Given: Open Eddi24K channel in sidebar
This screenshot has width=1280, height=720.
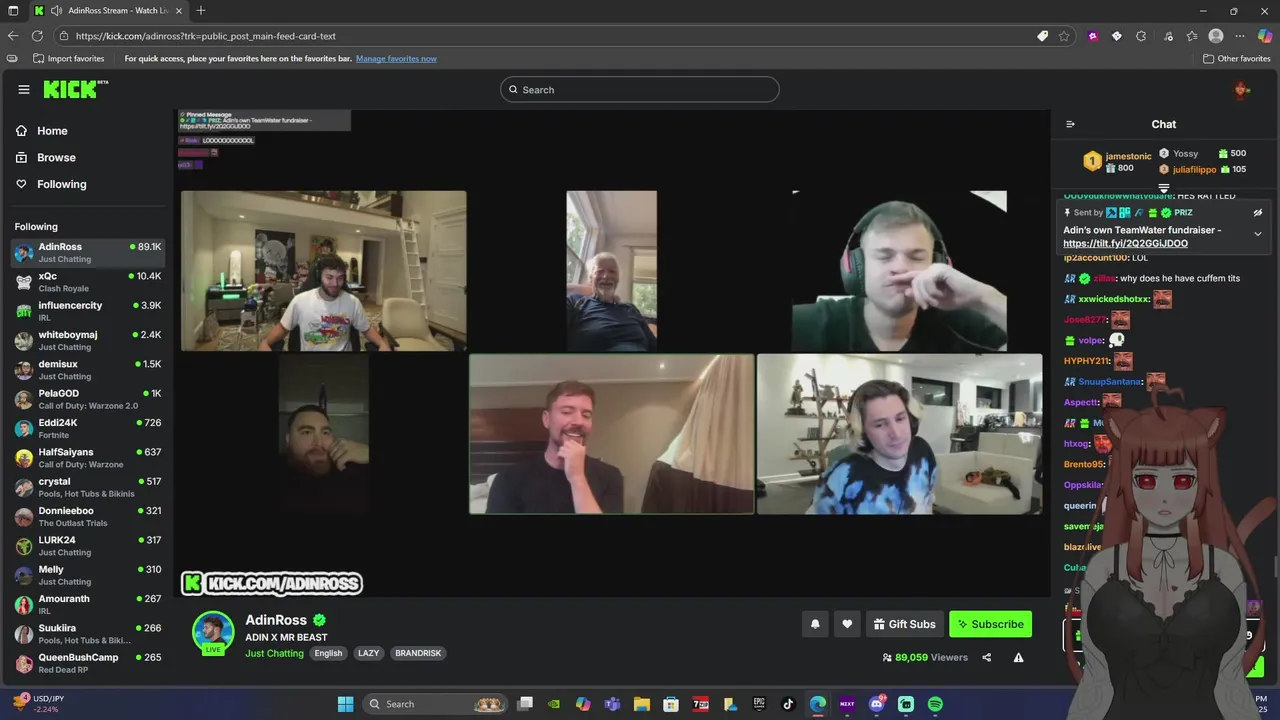Looking at the screenshot, I should [x=87, y=428].
